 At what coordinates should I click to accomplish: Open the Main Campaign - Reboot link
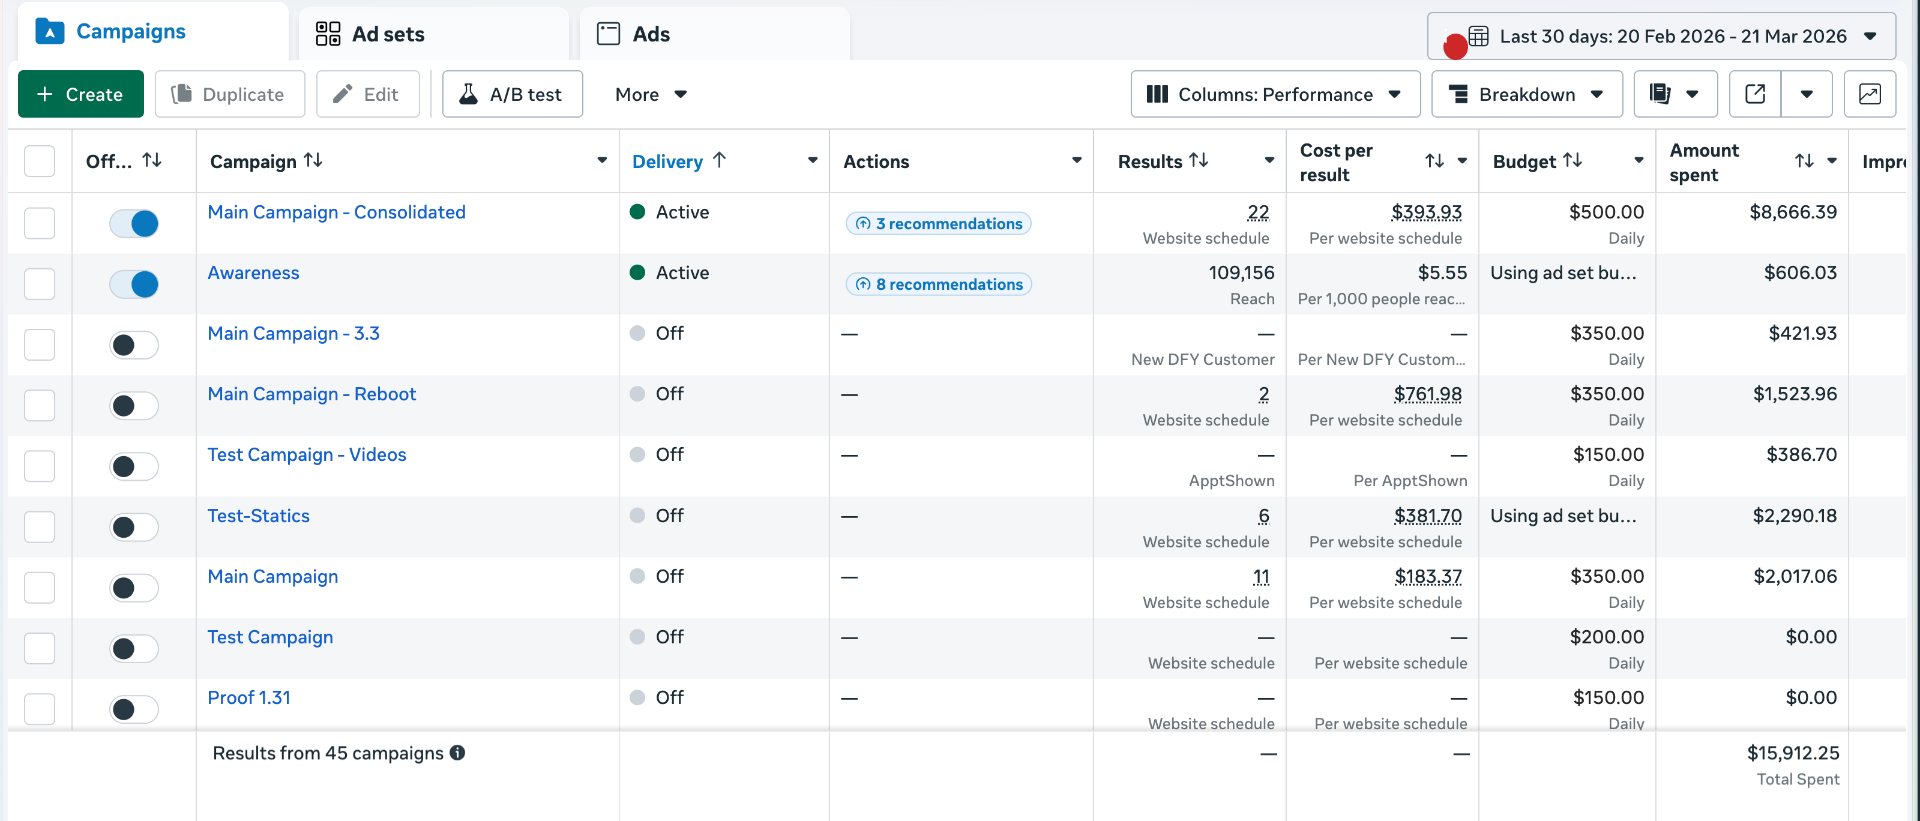point(312,394)
